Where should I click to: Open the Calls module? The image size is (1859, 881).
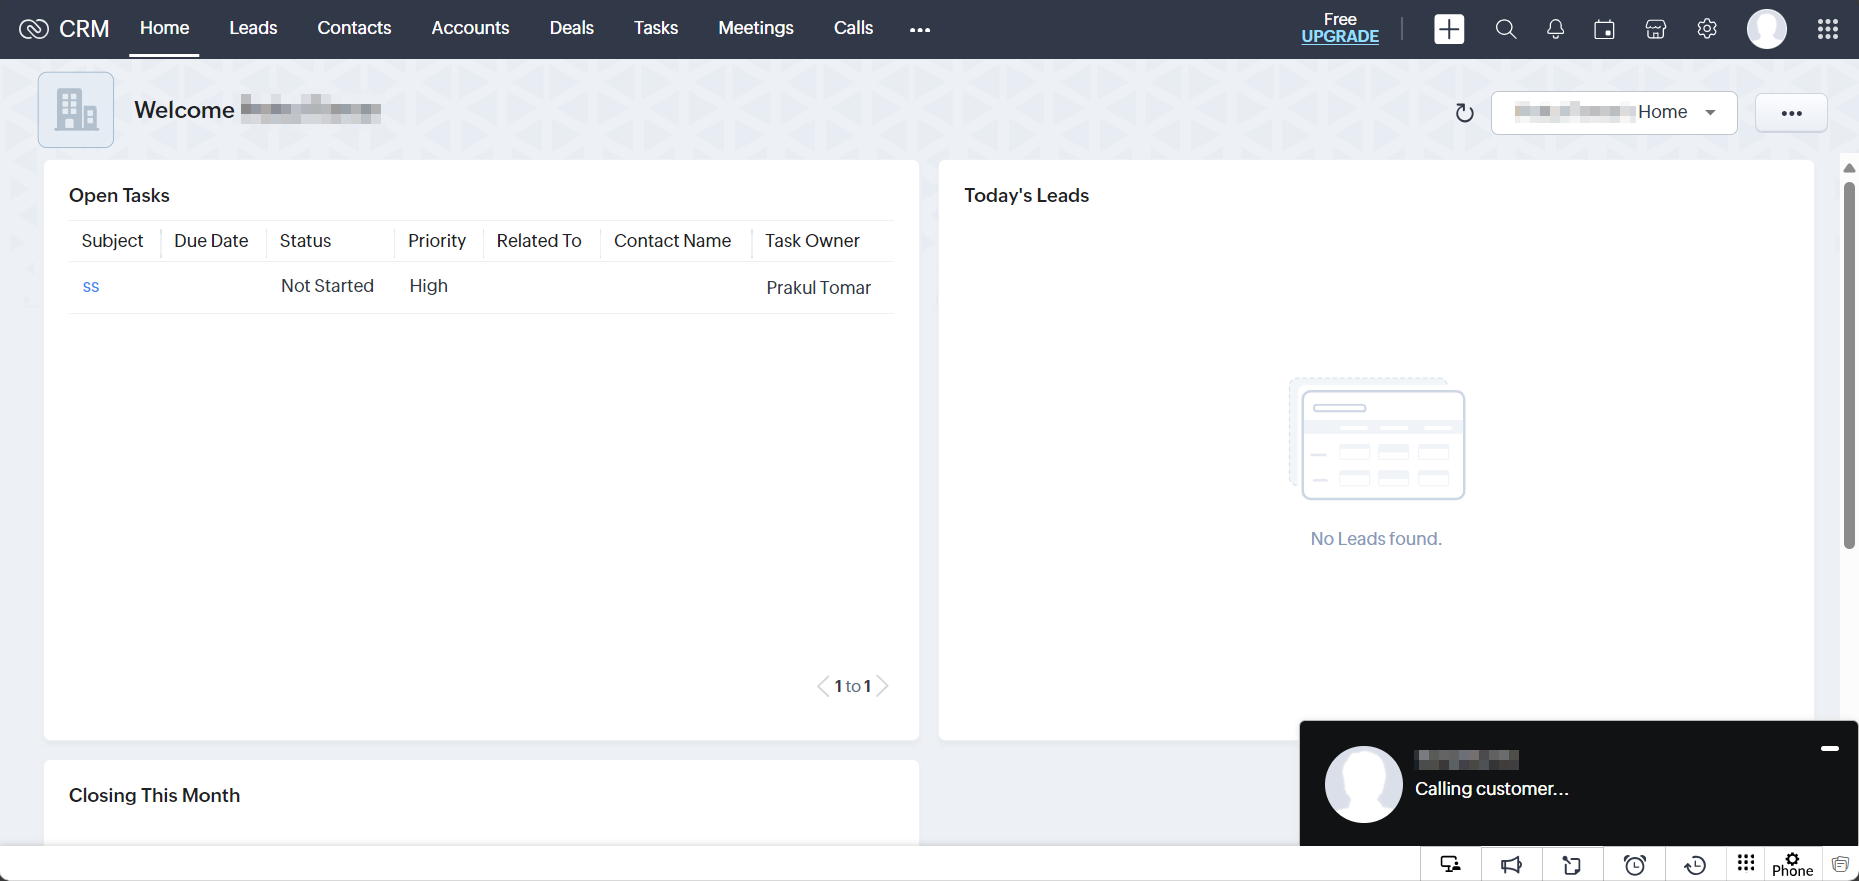click(x=853, y=28)
